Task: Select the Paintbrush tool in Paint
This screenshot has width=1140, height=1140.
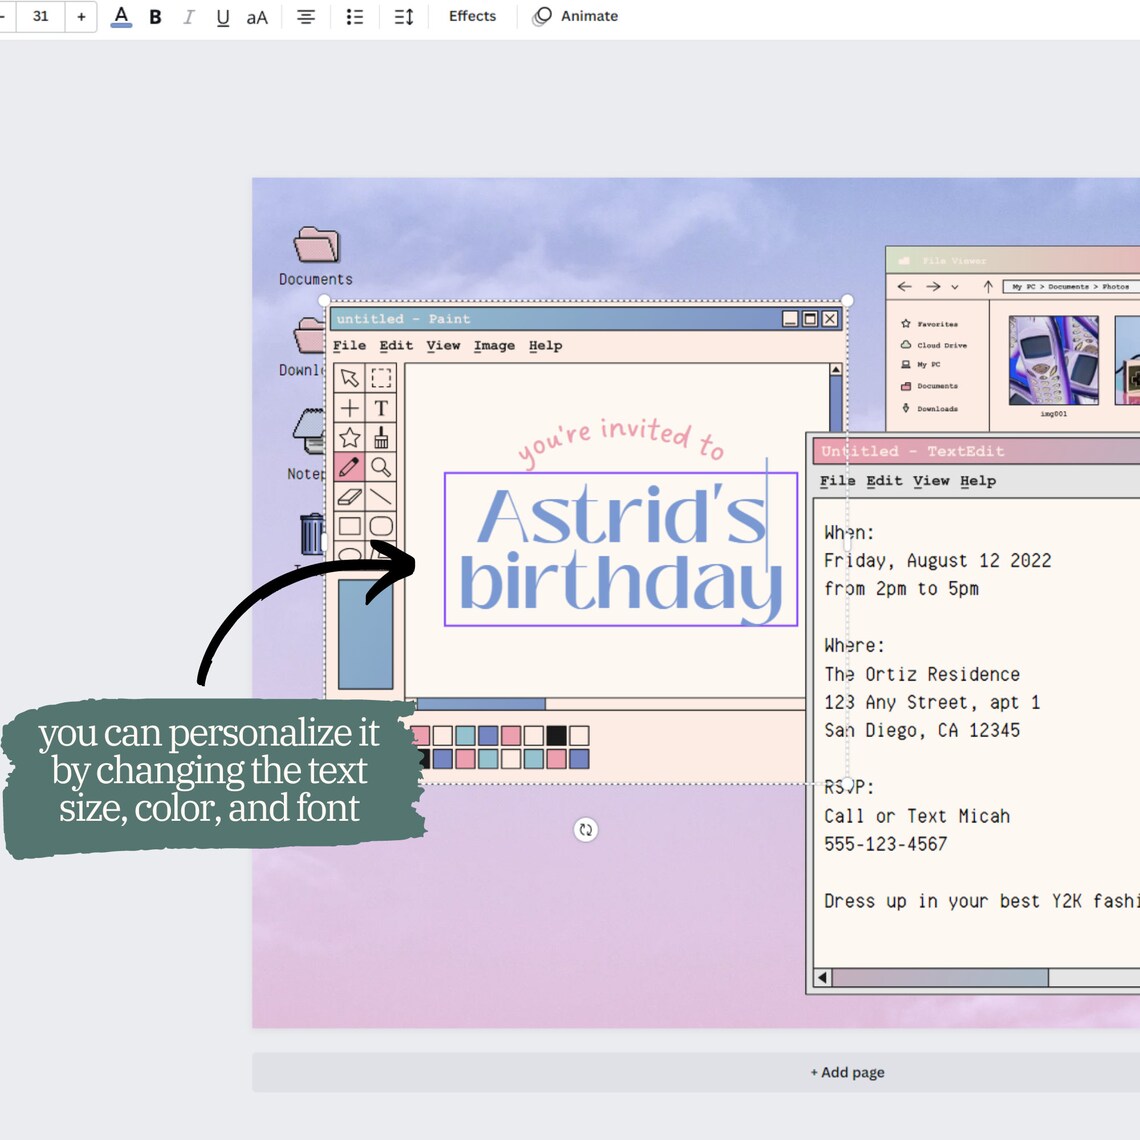Action: click(382, 437)
